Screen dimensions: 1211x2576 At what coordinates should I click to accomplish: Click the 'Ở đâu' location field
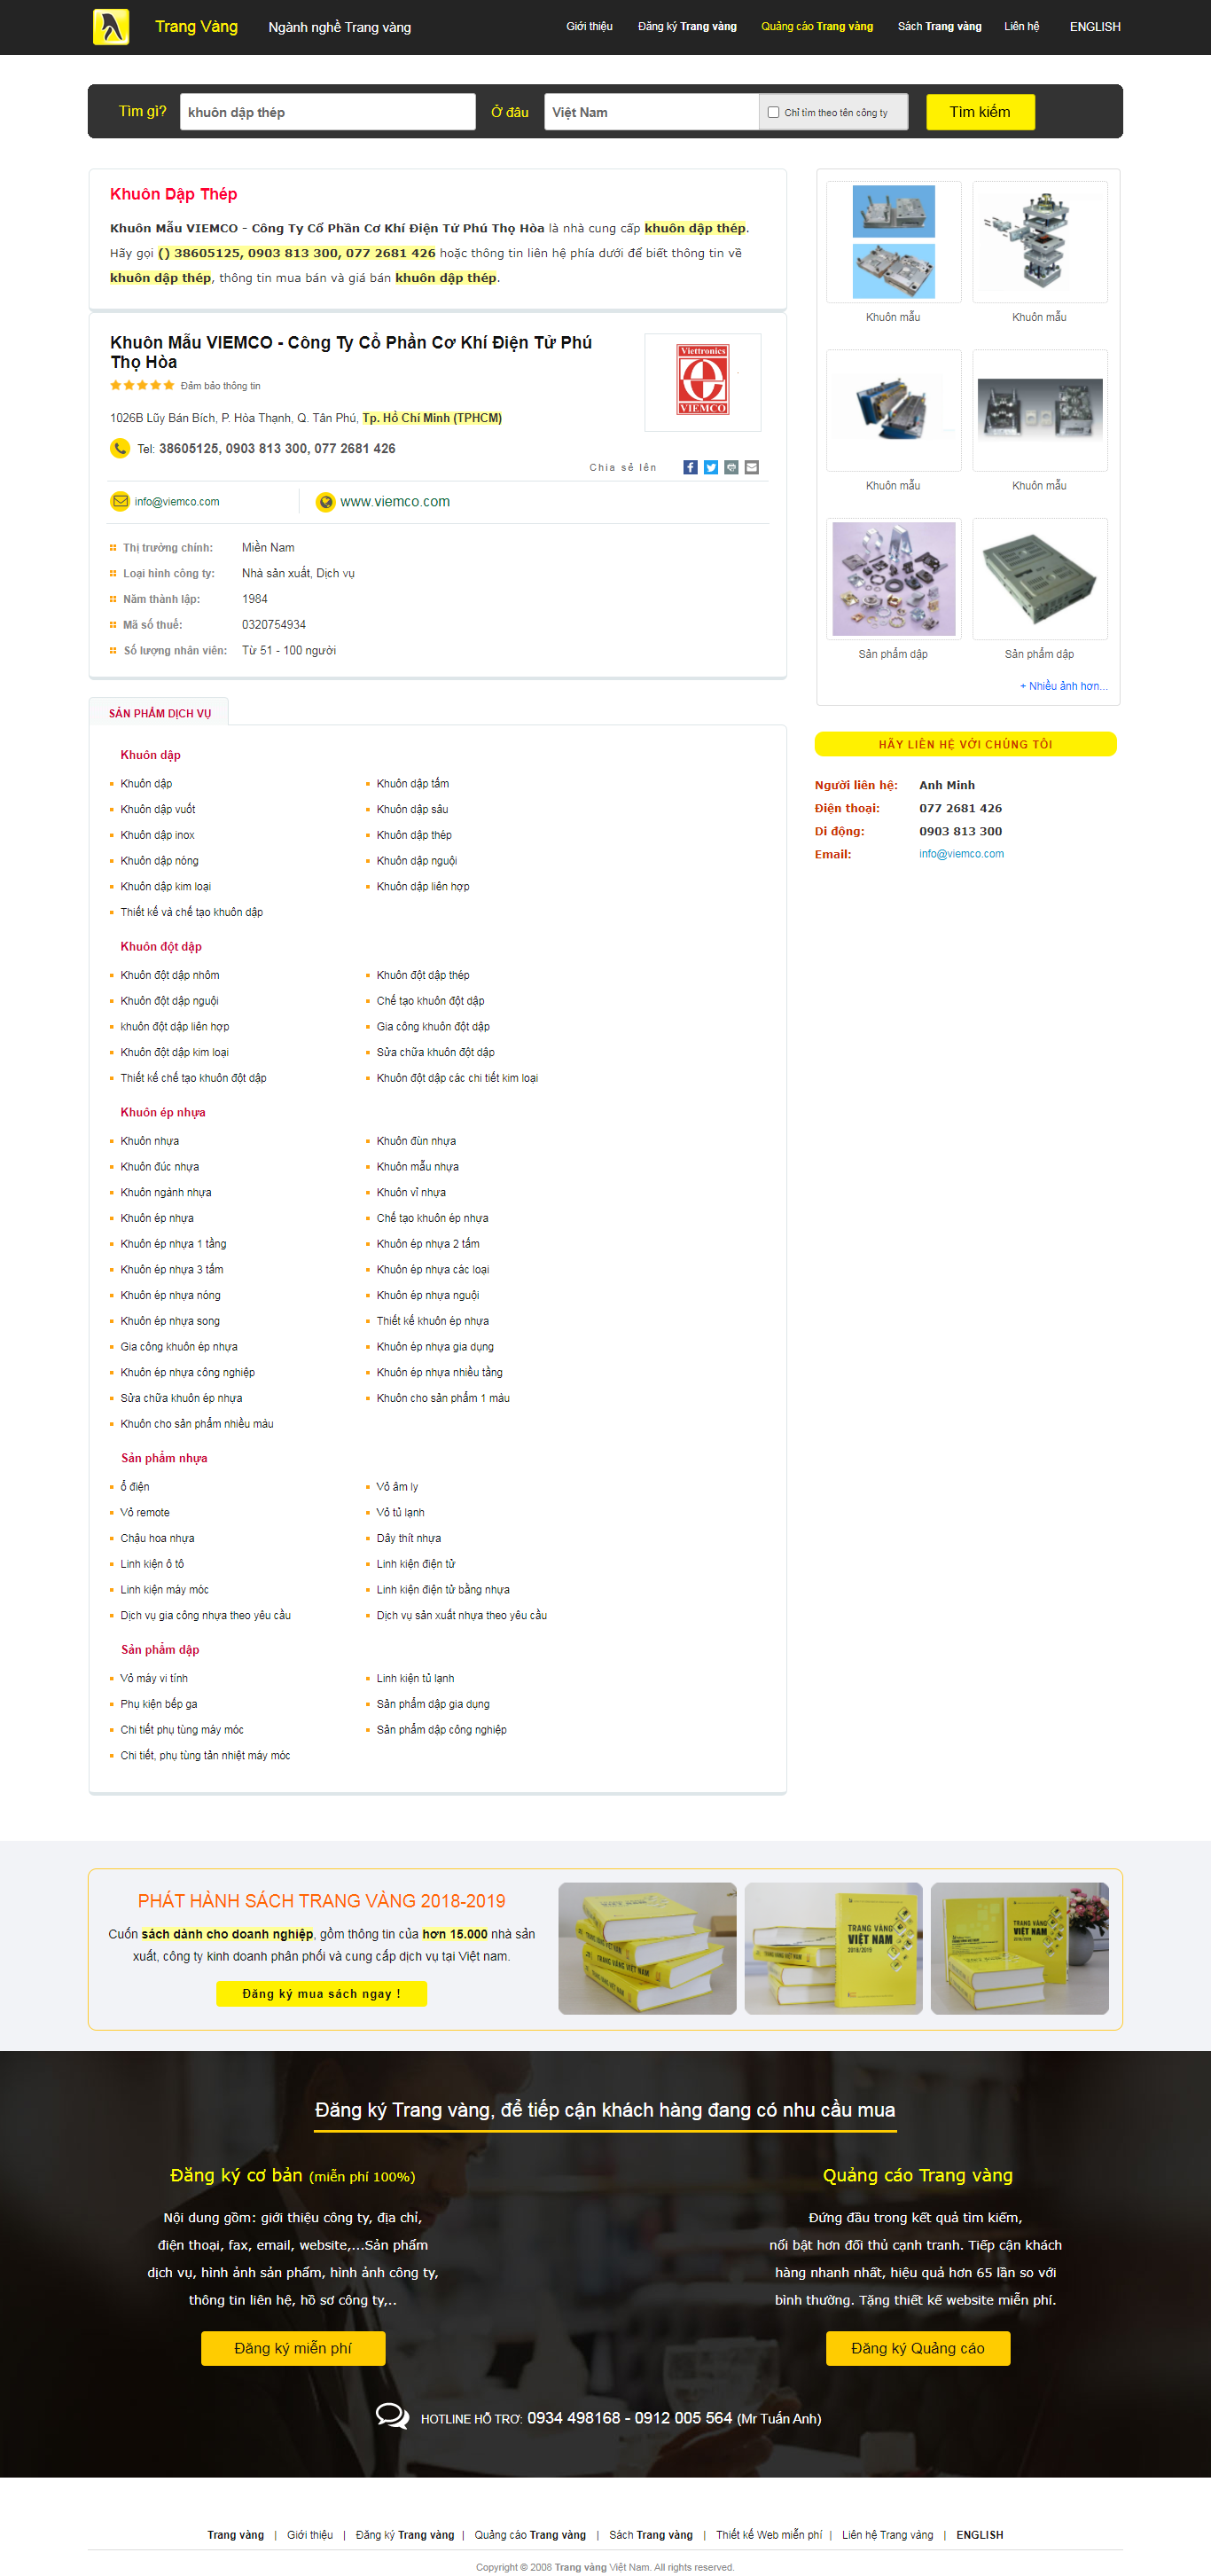pos(650,112)
